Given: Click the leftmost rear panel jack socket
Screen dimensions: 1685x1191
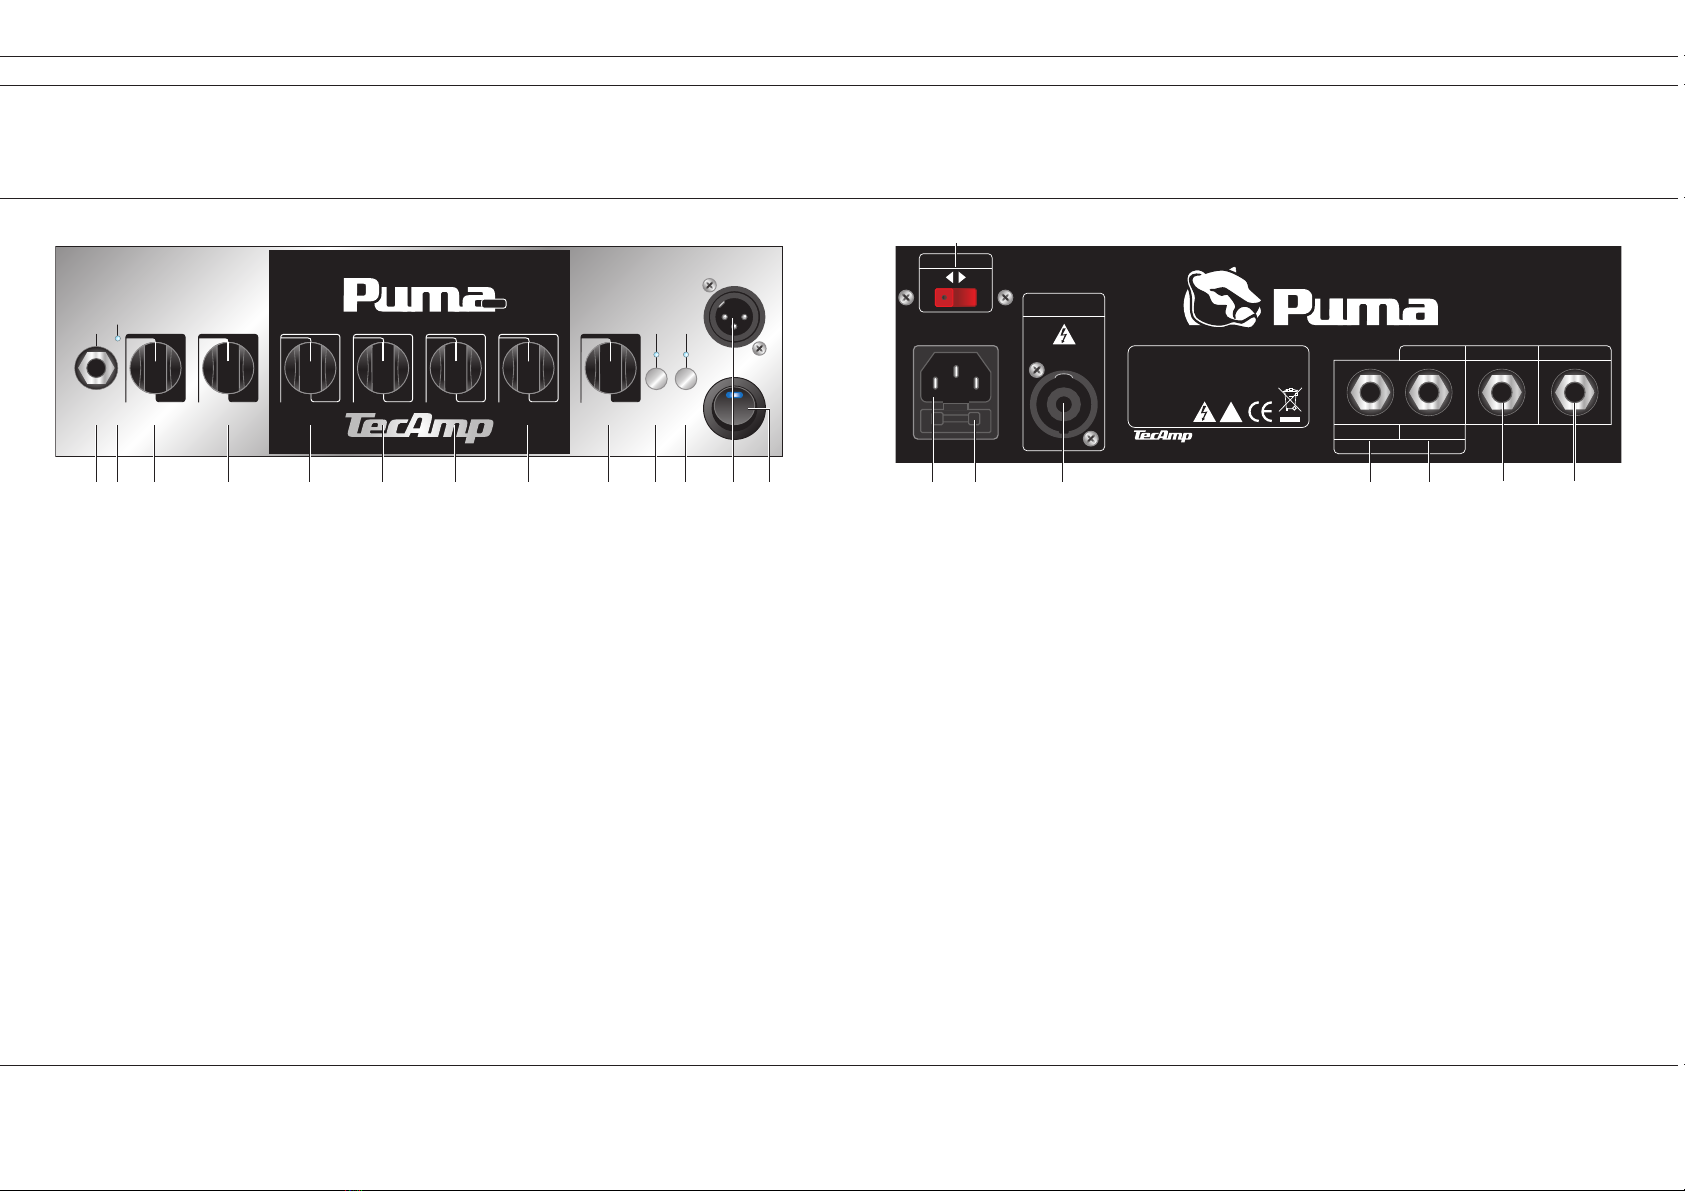Looking at the screenshot, I should click(x=1370, y=394).
